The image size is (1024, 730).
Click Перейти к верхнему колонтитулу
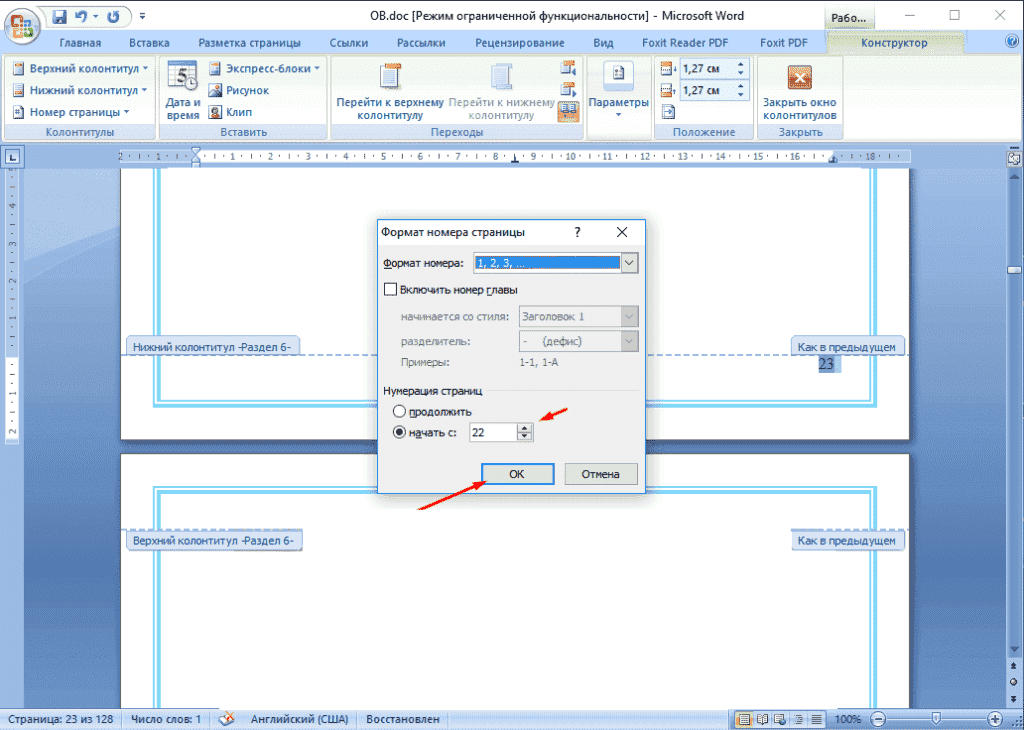390,91
